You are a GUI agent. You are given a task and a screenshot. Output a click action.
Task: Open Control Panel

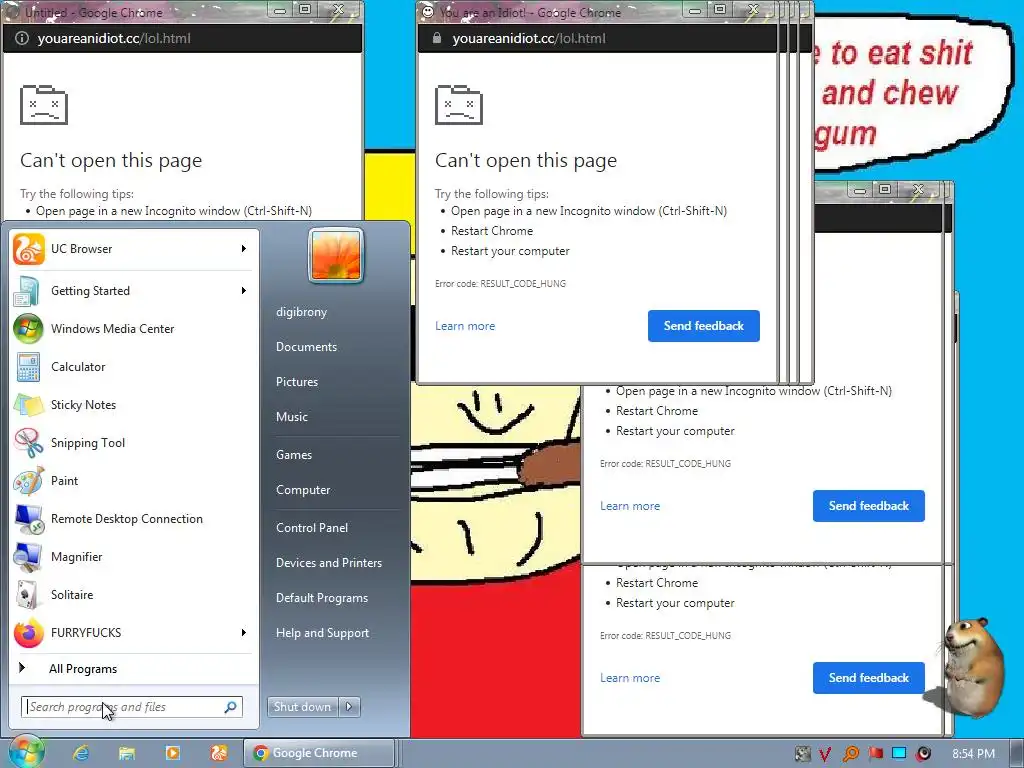pos(312,528)
